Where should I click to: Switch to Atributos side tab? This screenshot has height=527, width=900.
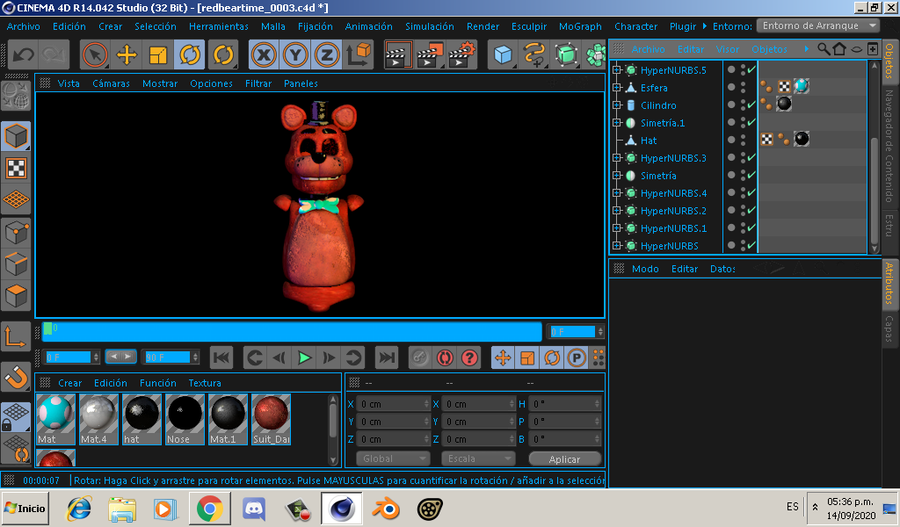(x=890, y=282)
